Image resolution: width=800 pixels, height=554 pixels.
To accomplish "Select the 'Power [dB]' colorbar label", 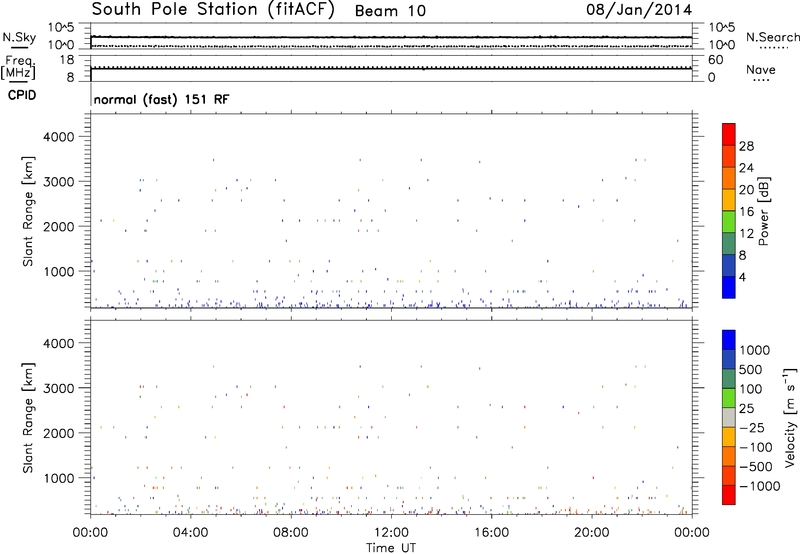I will [764, 211].
